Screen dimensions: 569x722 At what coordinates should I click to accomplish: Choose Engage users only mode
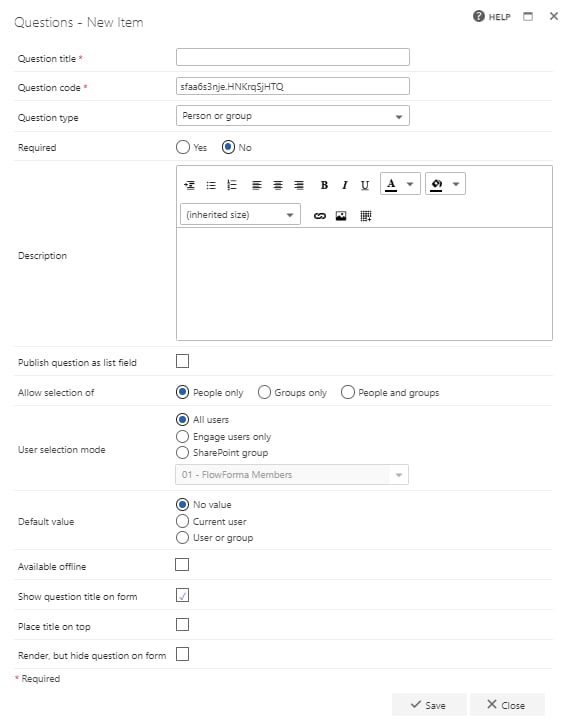tap(183, 436)
